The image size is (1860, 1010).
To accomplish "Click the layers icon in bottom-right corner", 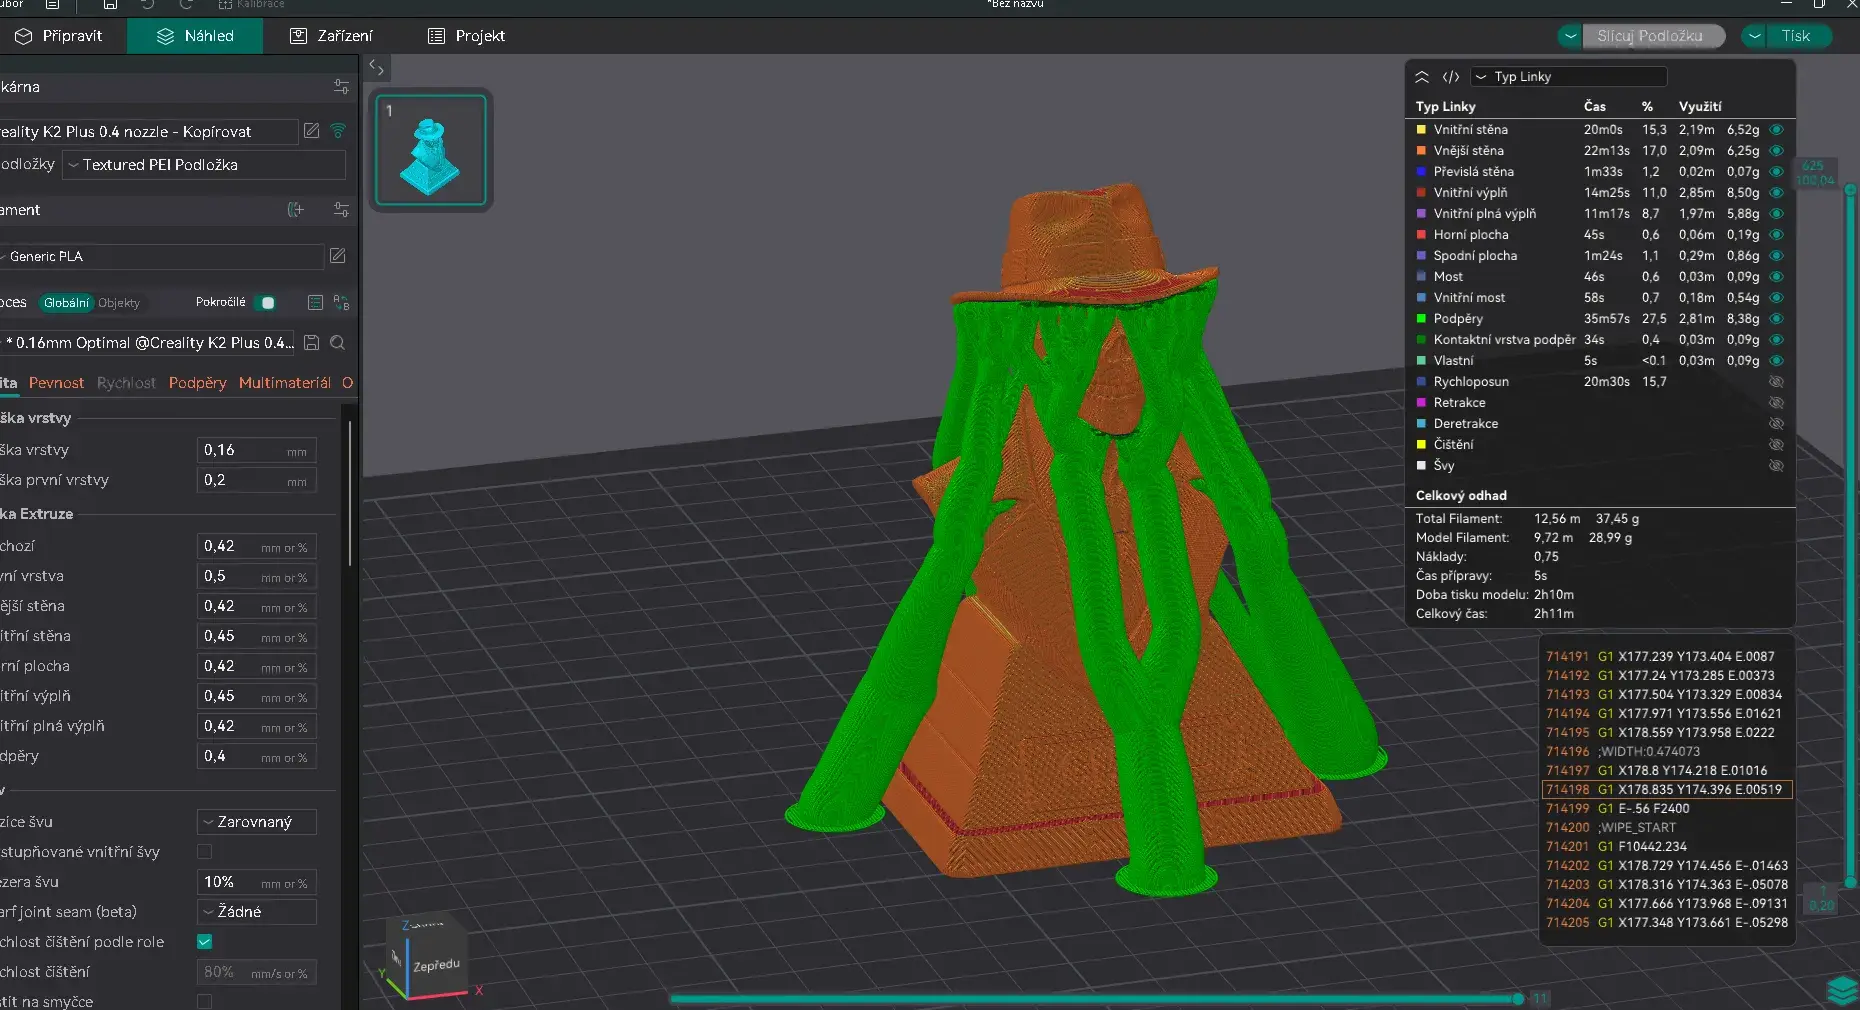I will (1842, 990).
